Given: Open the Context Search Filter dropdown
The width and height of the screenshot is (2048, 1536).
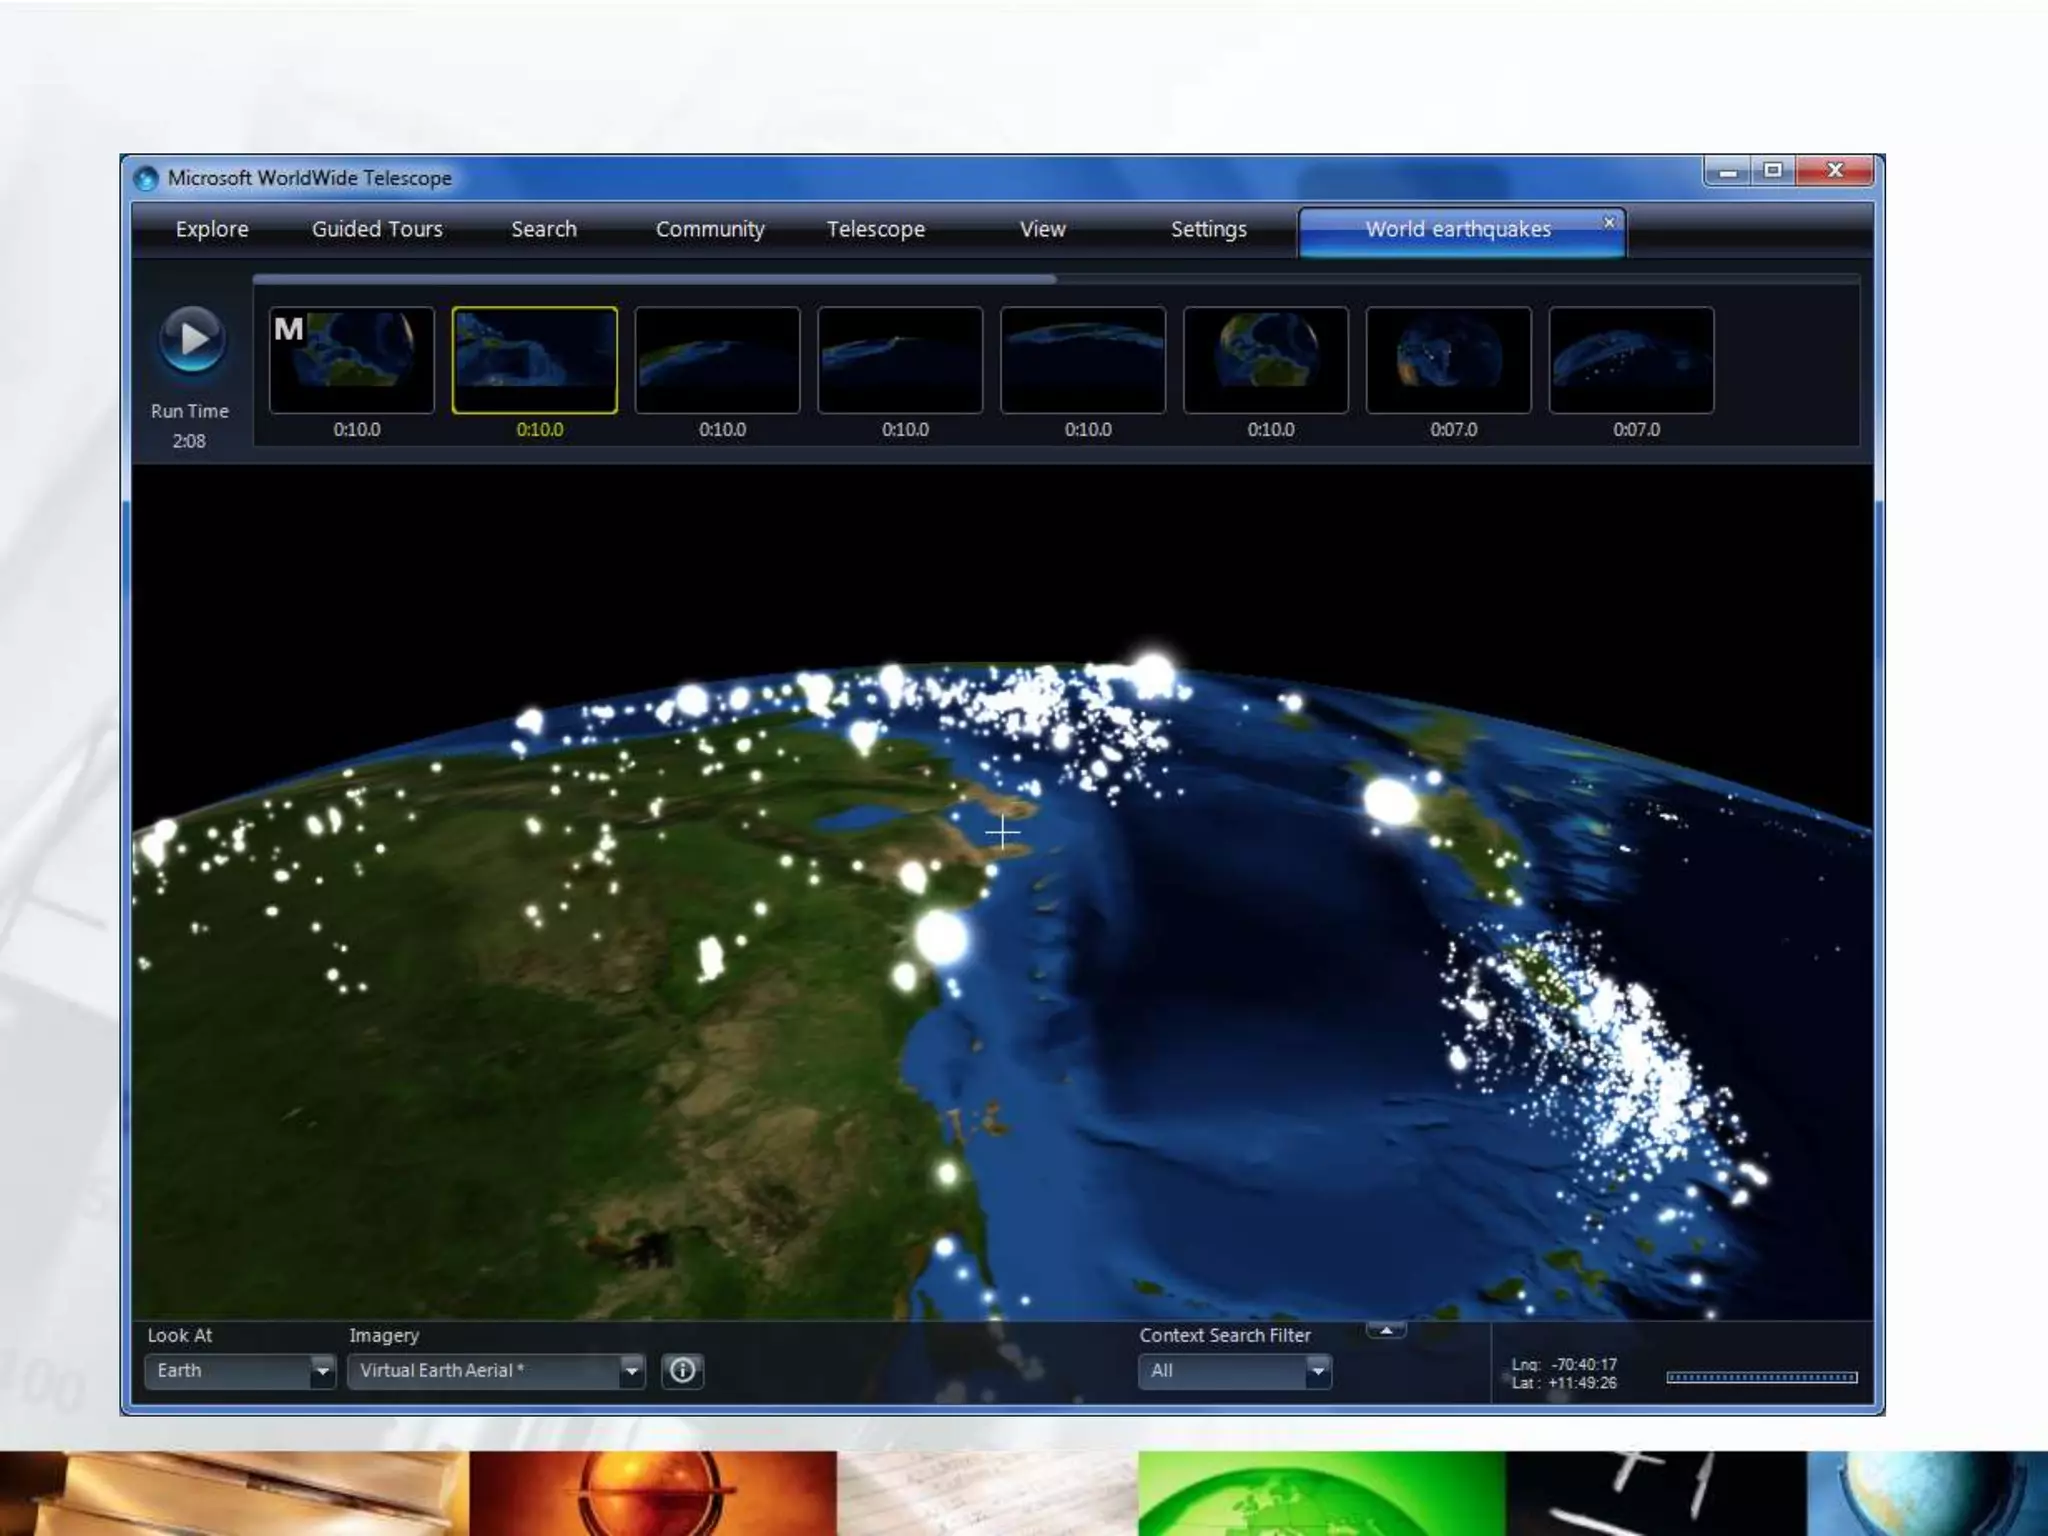Looking at the screenshot, I should point(1318,1371).
